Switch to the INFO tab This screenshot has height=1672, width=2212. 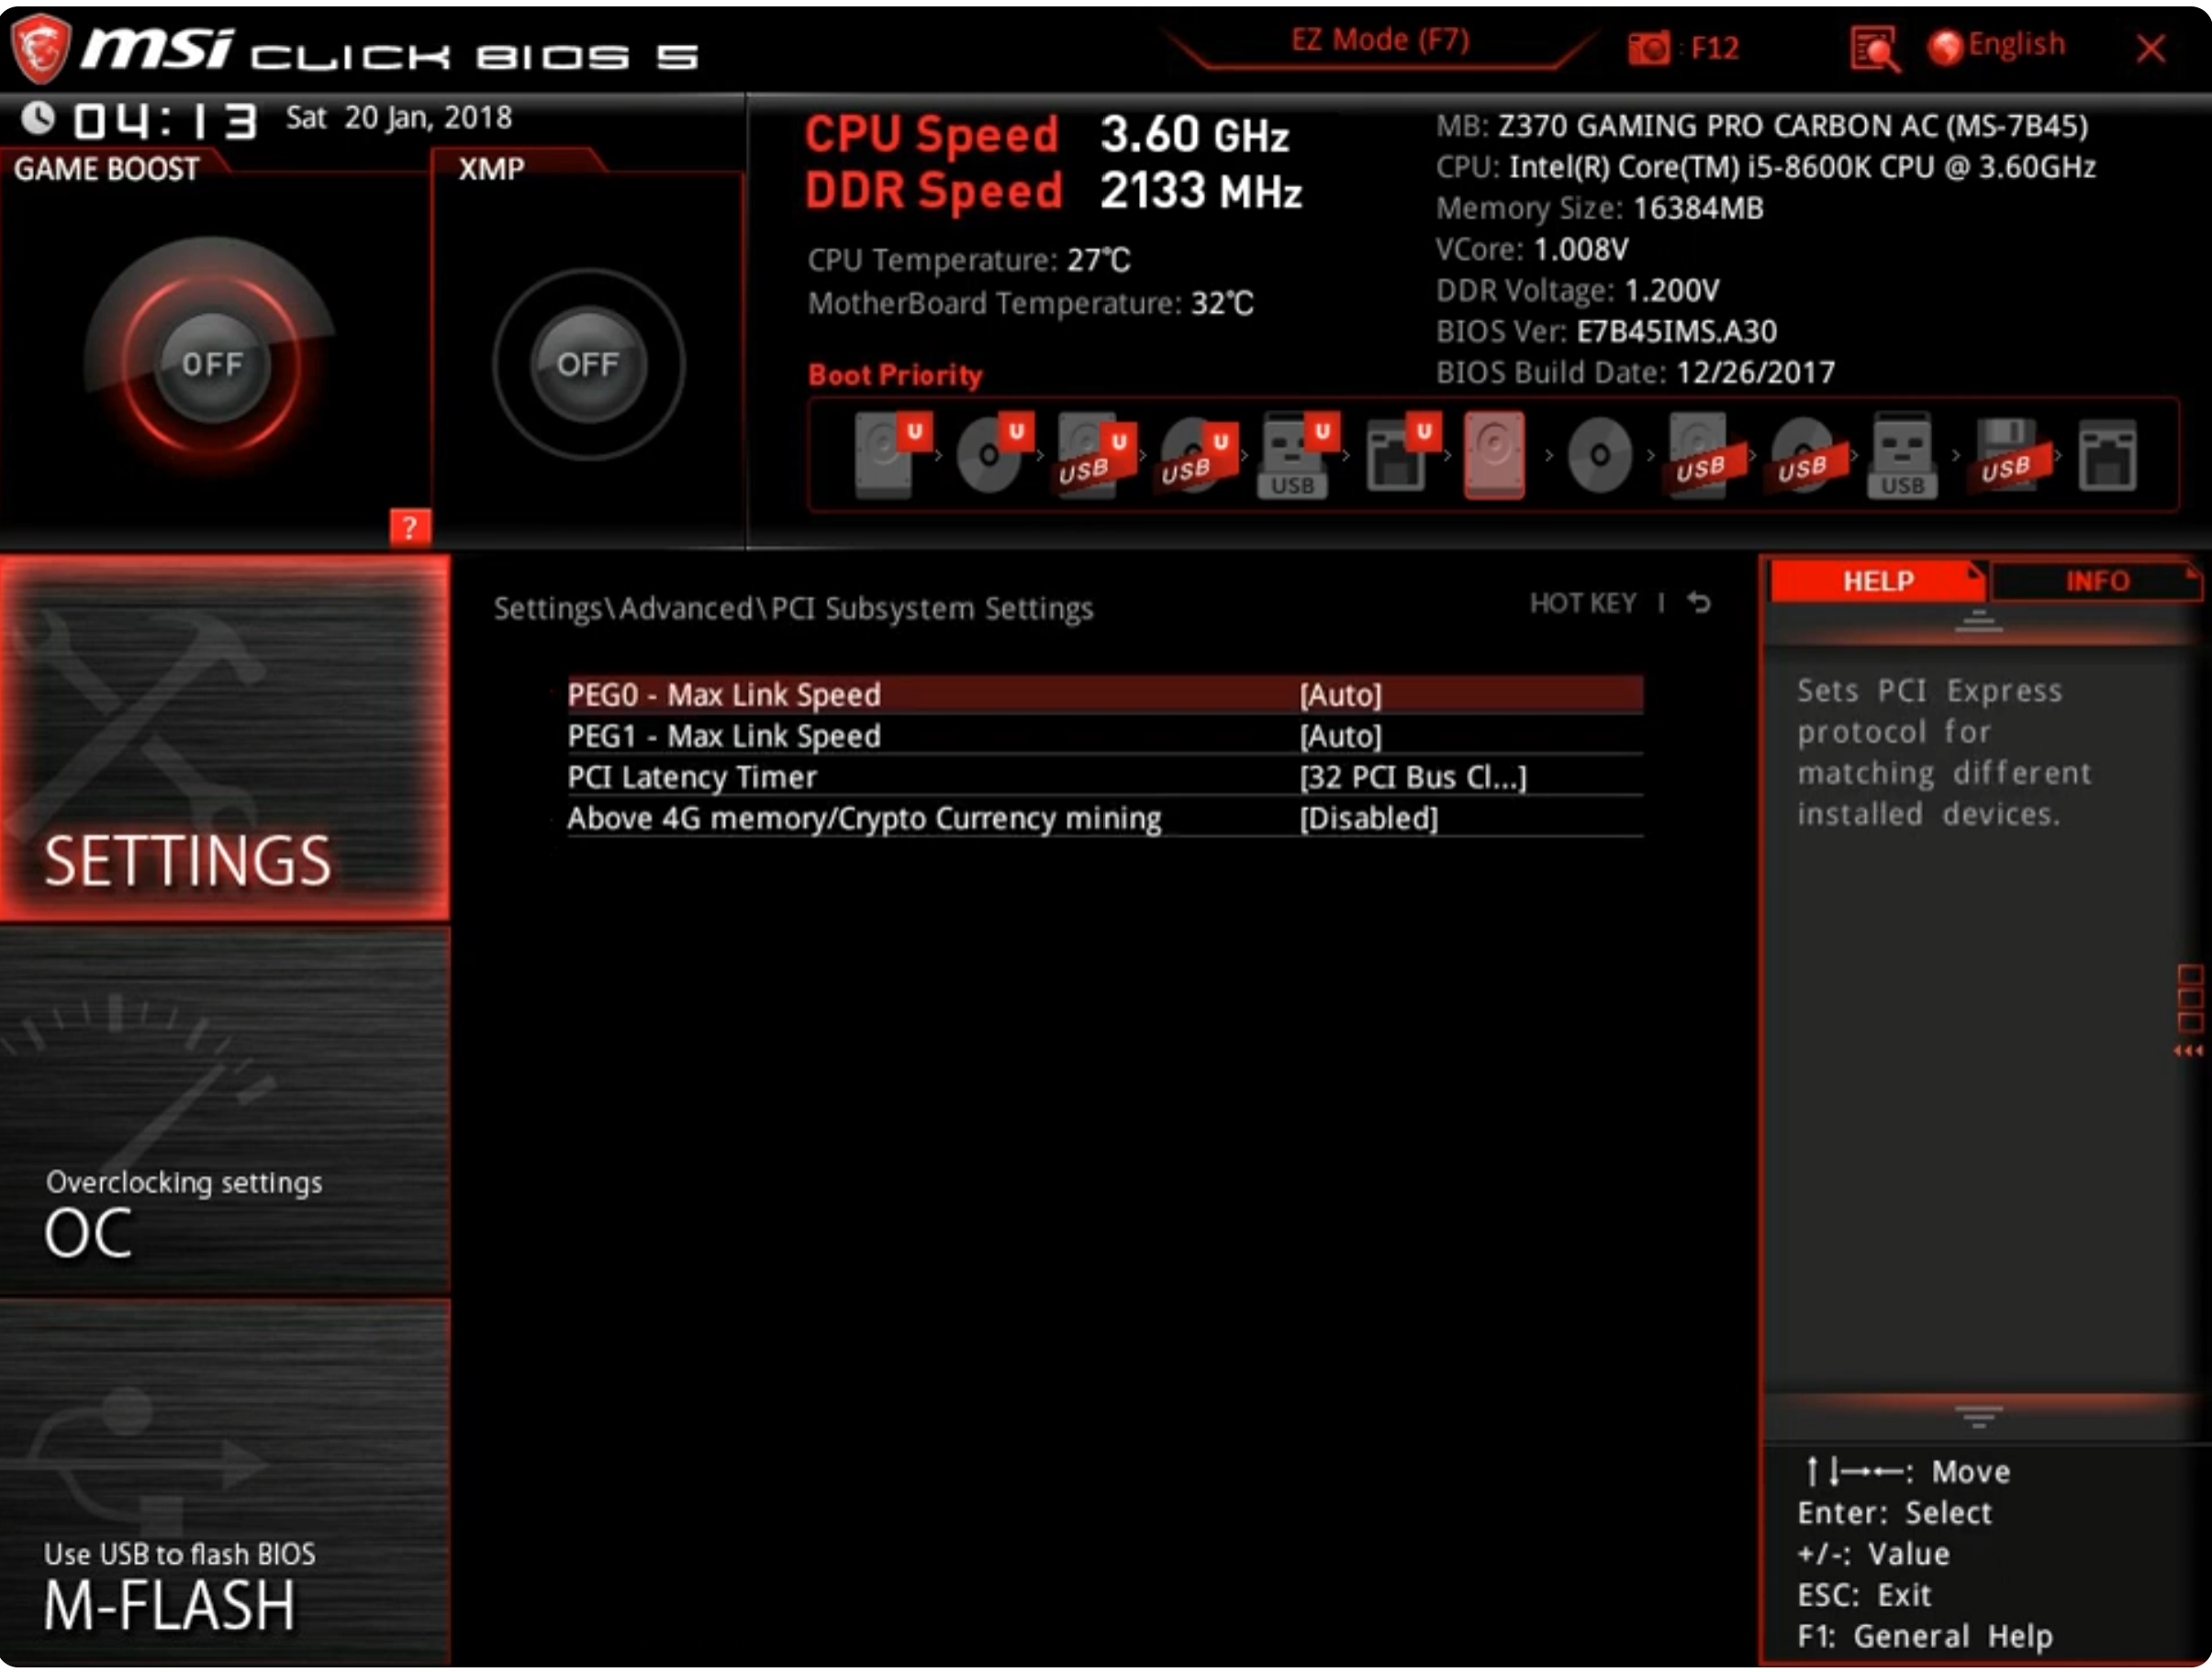2096,581
